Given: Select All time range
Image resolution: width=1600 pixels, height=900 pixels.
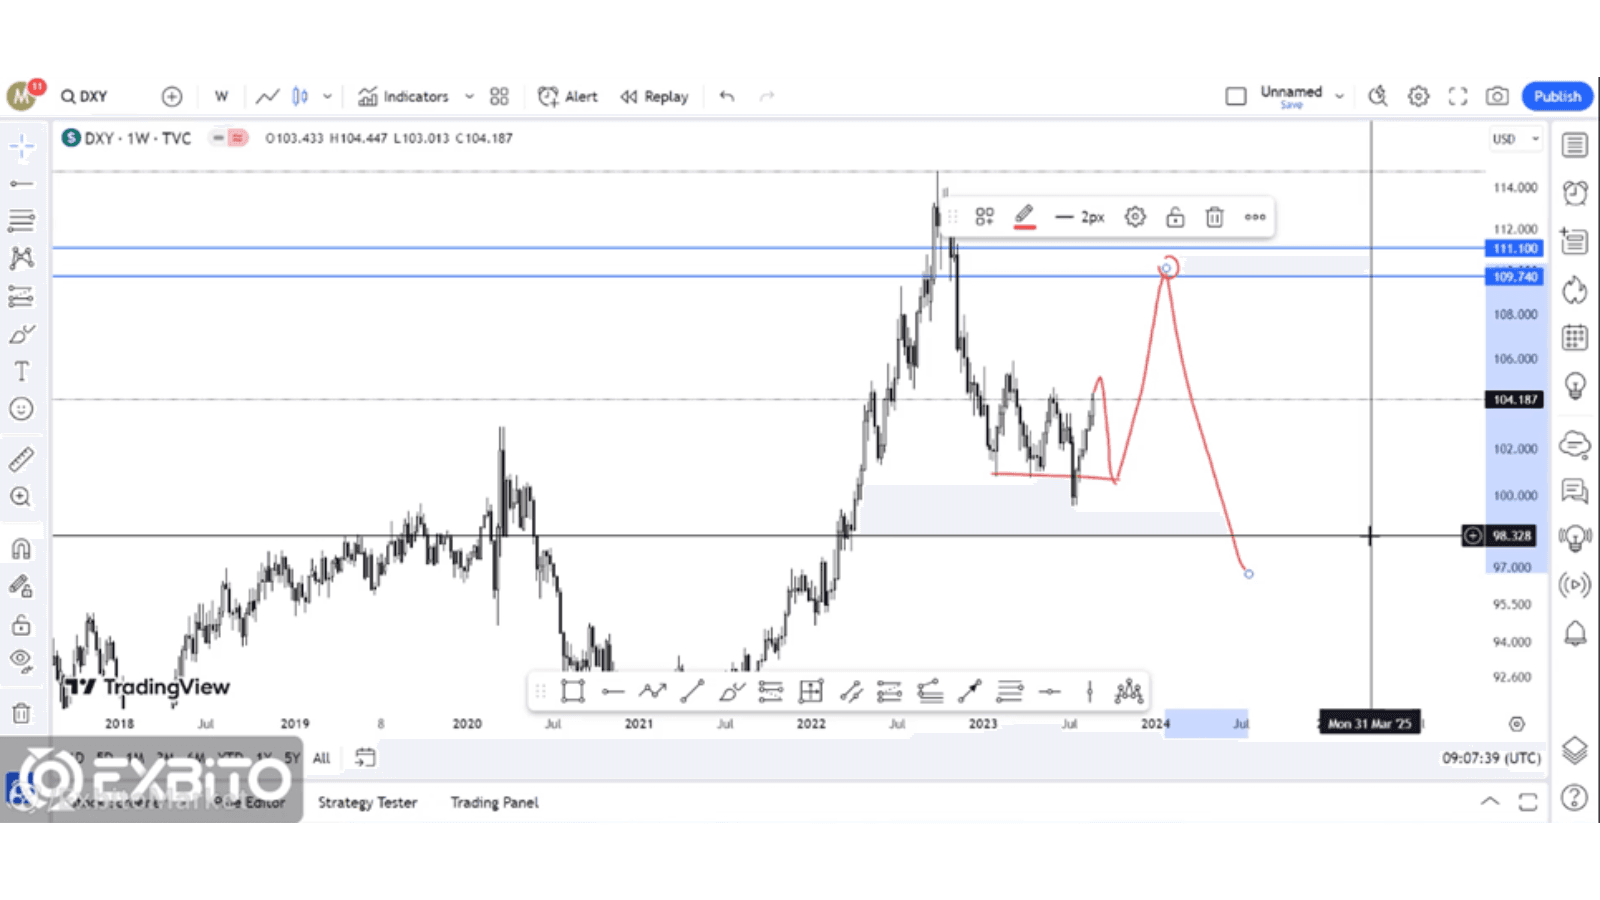Looking at the screenshot, I should point(321,758).
